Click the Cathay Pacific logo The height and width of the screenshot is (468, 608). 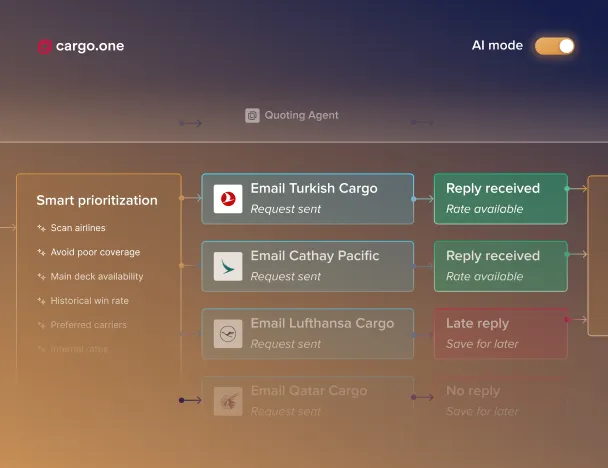pyautogui.click(x=228, y=266)
